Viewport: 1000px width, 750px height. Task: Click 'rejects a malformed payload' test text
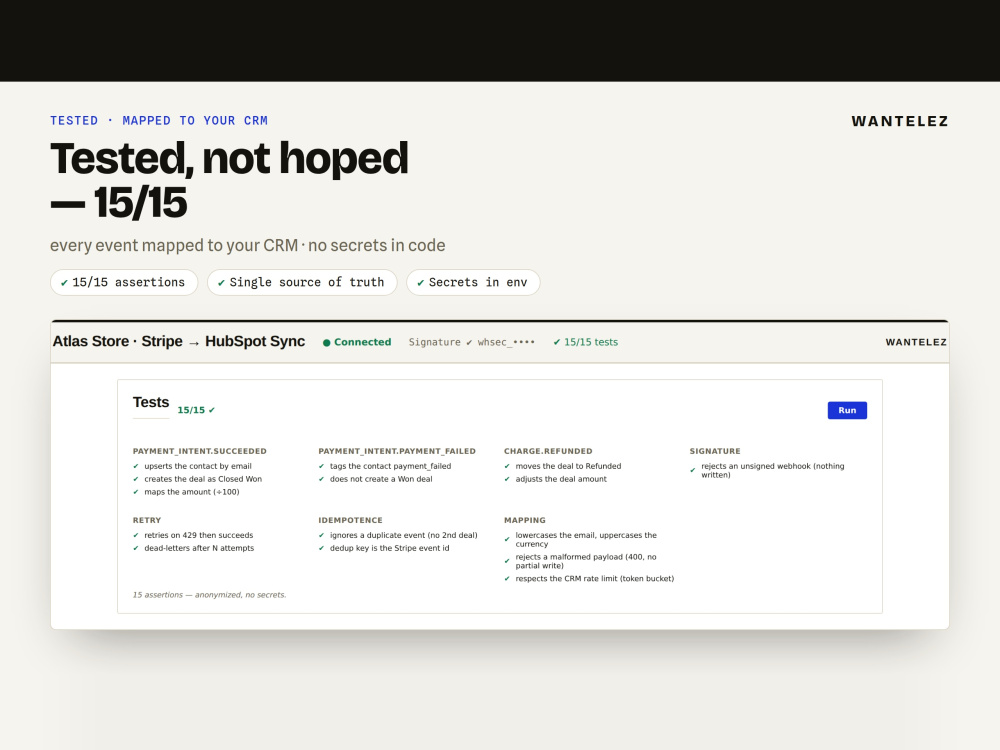tap(586, 561)
